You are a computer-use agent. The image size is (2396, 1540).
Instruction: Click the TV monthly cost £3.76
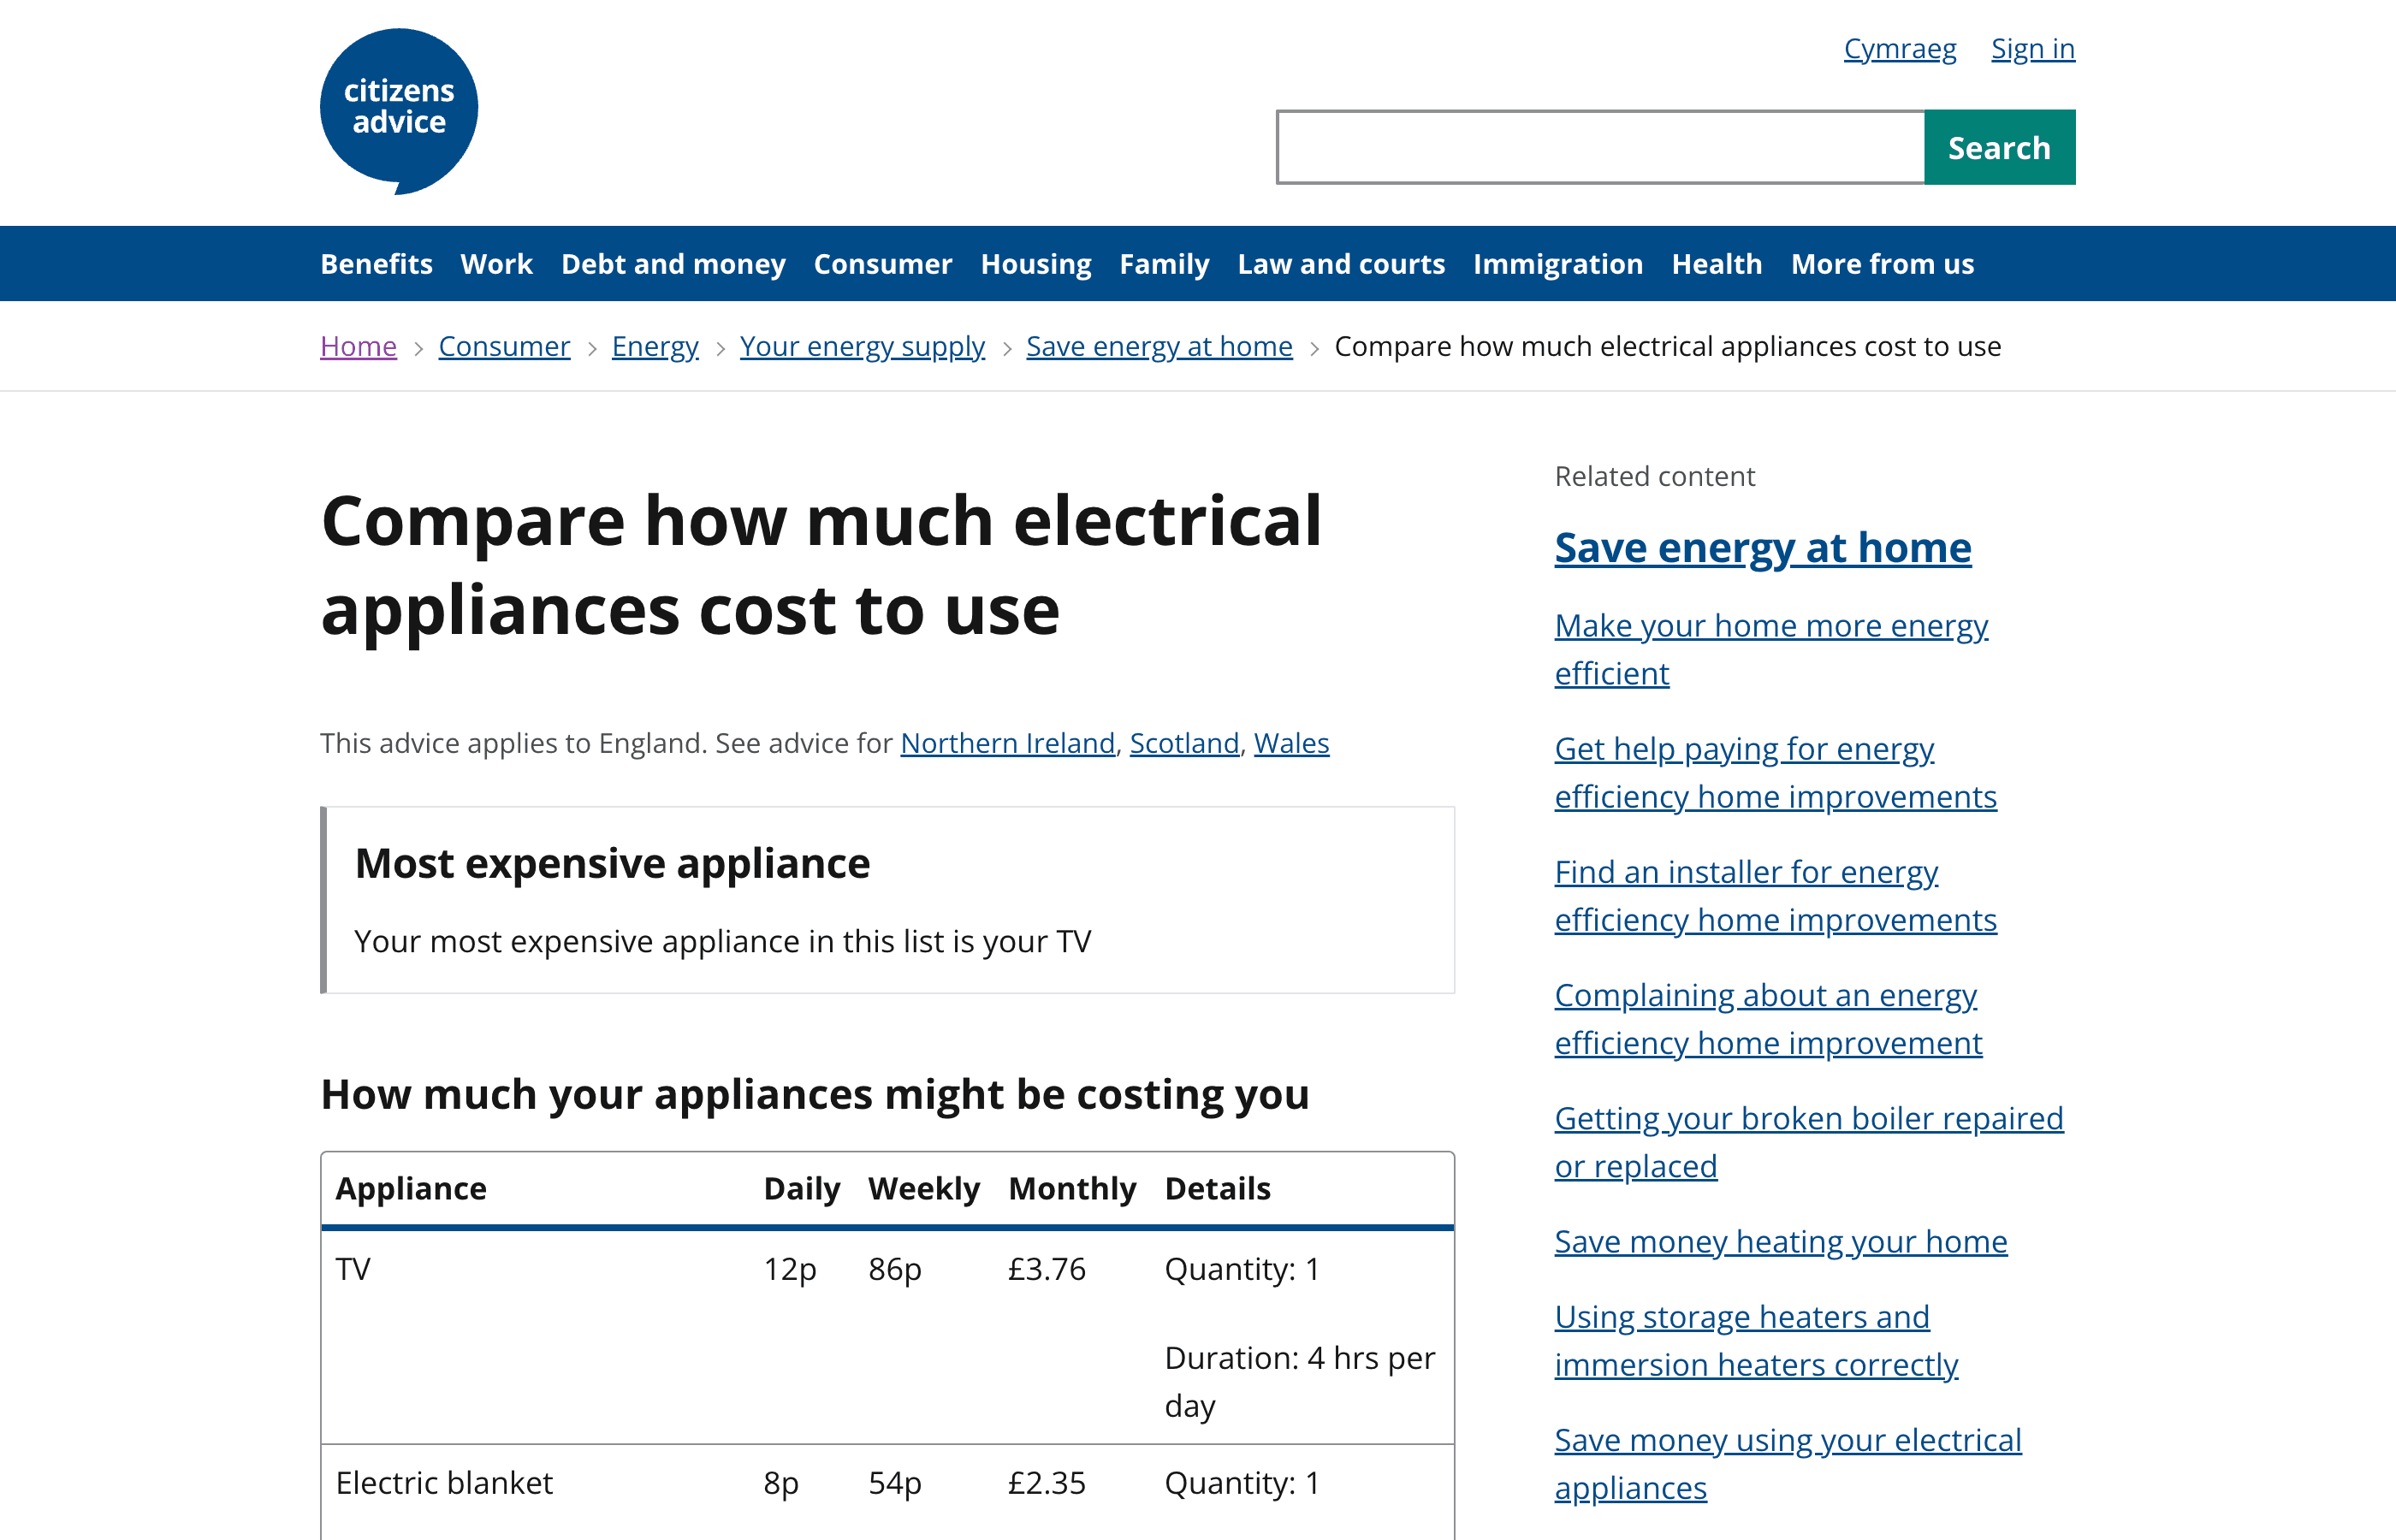coord(1046,1268)
